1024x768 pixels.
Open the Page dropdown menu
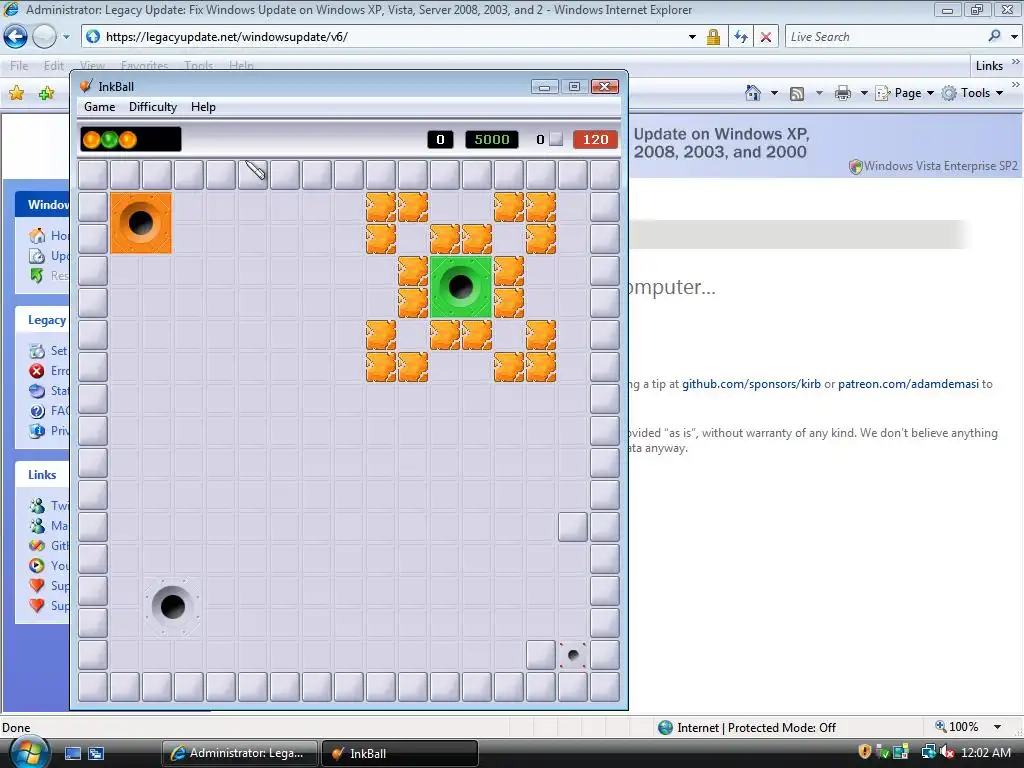(x=904, y=93)
